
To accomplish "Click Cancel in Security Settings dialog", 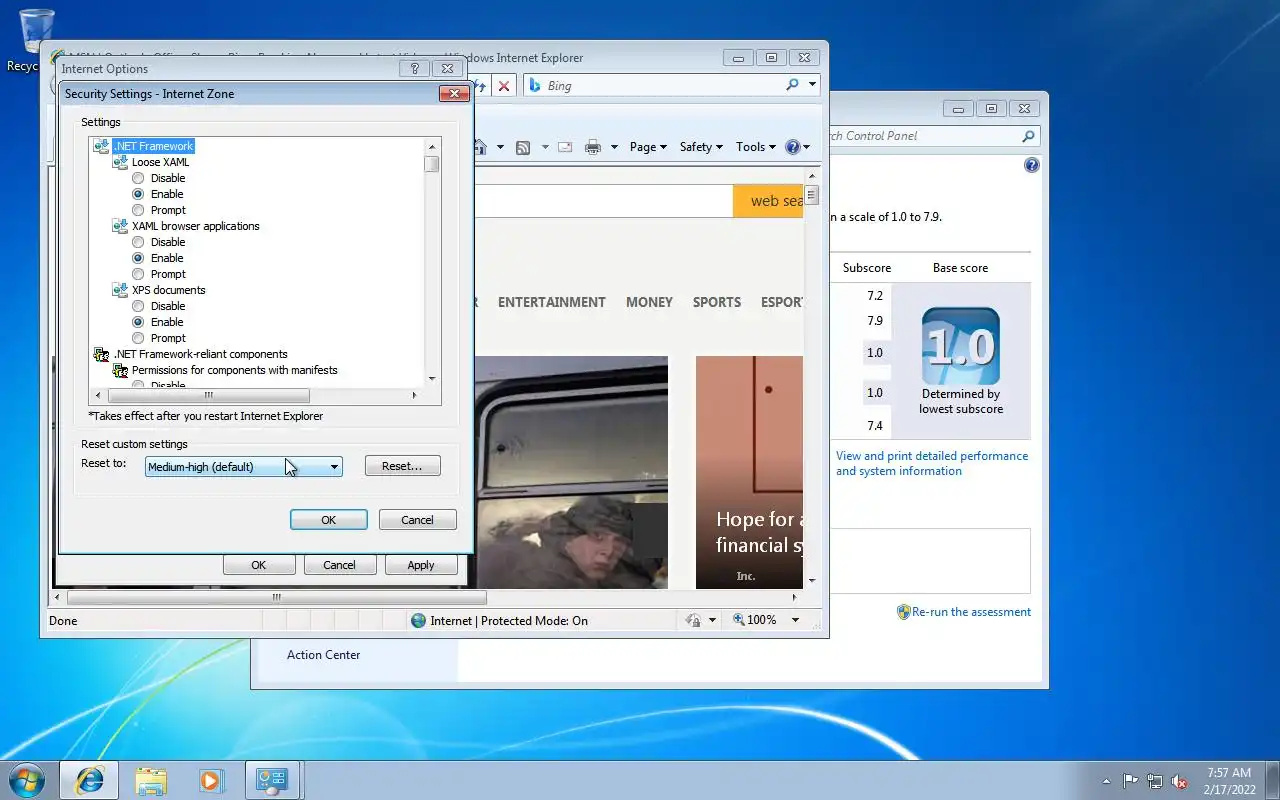I will pyautogui.click(x=417, y=520).
